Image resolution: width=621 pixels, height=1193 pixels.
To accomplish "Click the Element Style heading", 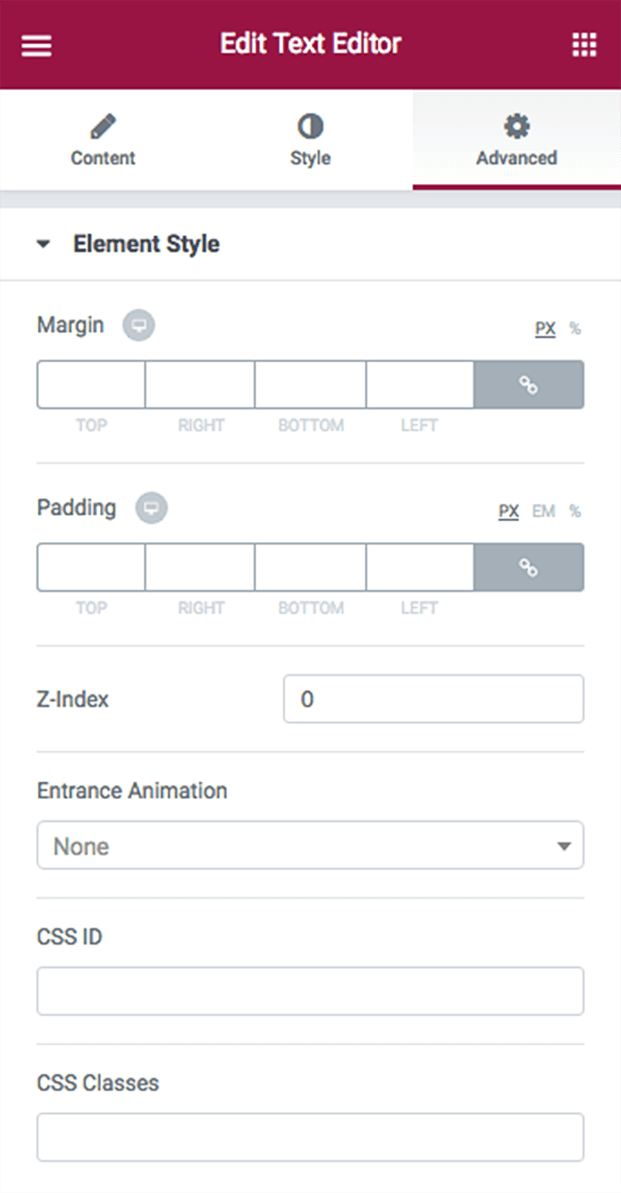I will [x=146, y=243].
